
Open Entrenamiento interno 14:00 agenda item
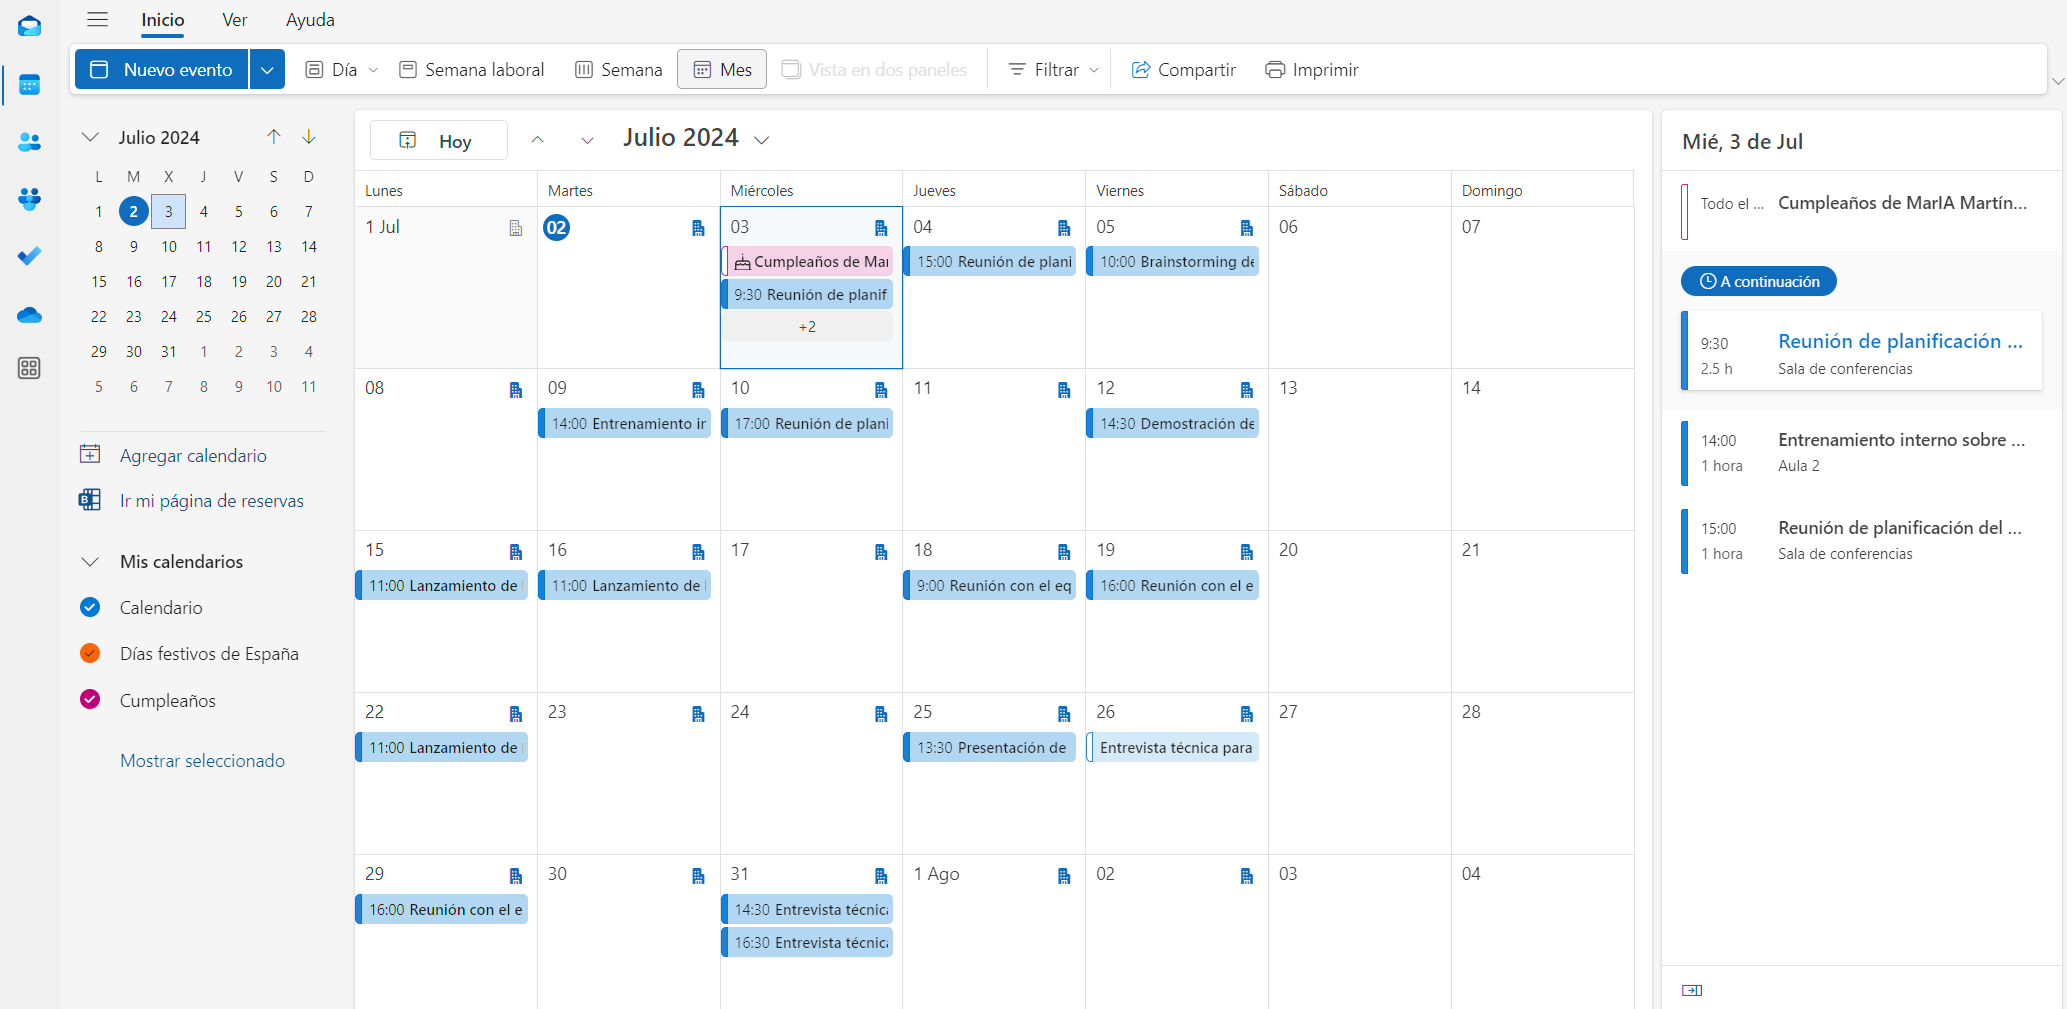click(x=1862, y=452)
